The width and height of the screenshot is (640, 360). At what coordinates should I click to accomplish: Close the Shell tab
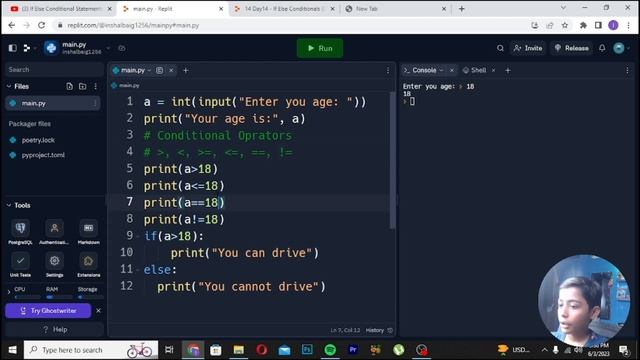493,70
